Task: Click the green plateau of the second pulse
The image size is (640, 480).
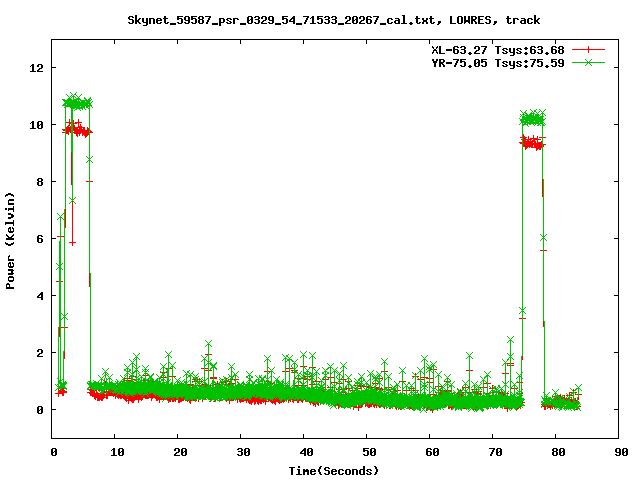Action: coord(533,117)
